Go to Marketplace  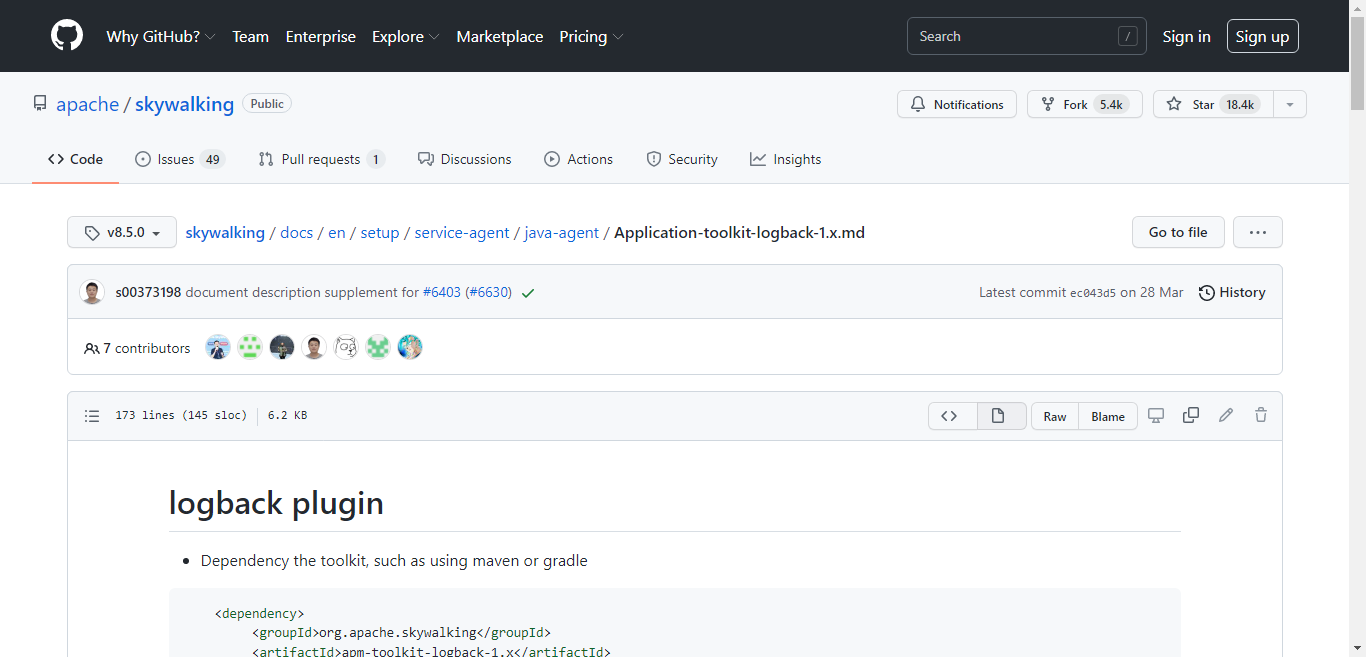tap(500, 36)
